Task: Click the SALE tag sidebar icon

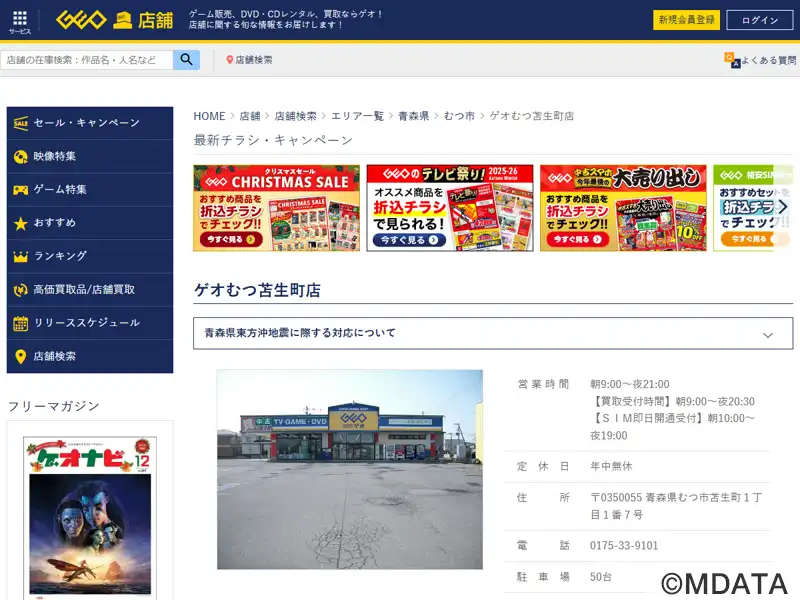Action: coord(20,123)
